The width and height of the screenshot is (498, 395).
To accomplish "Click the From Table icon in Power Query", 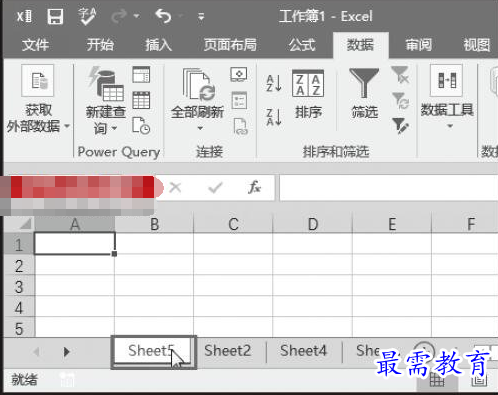I will coord(141,100).
